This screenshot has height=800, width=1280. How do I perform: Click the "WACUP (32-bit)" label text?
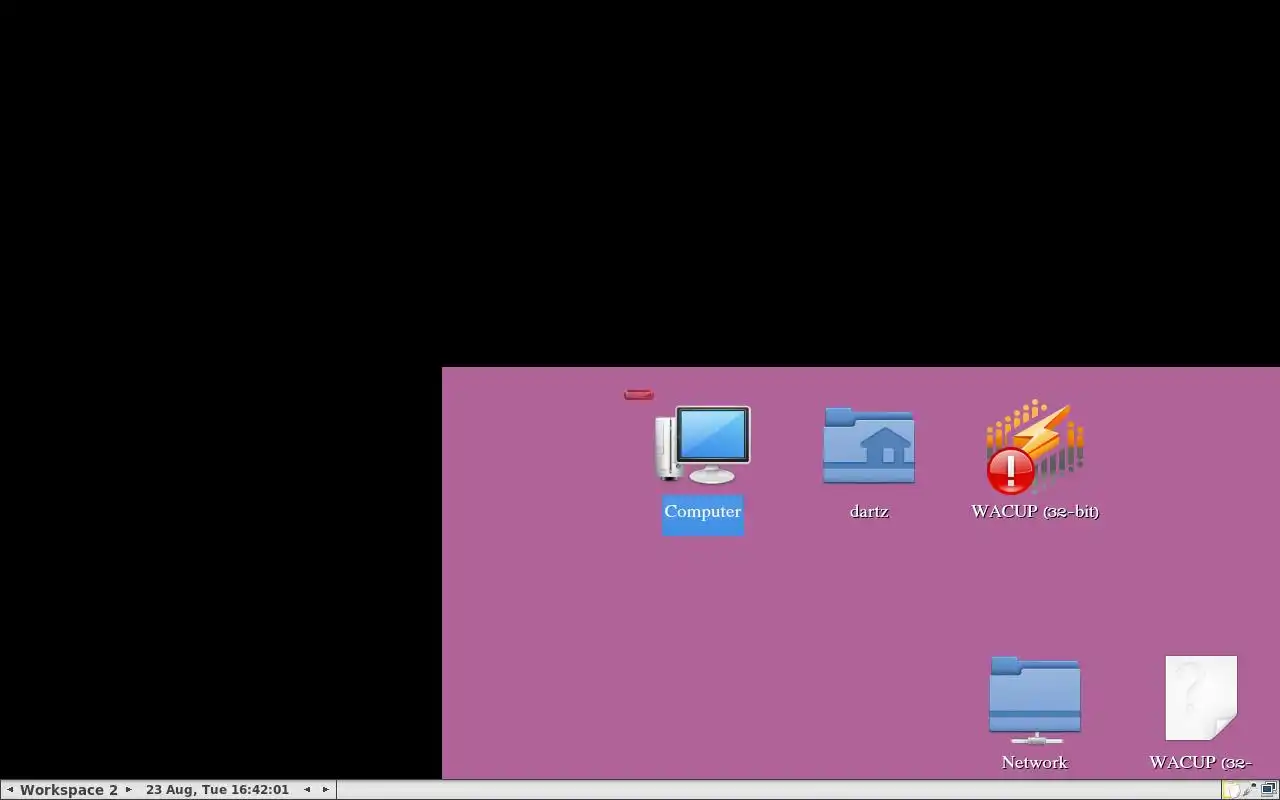pyautogui.click(x=1035, y=512)
